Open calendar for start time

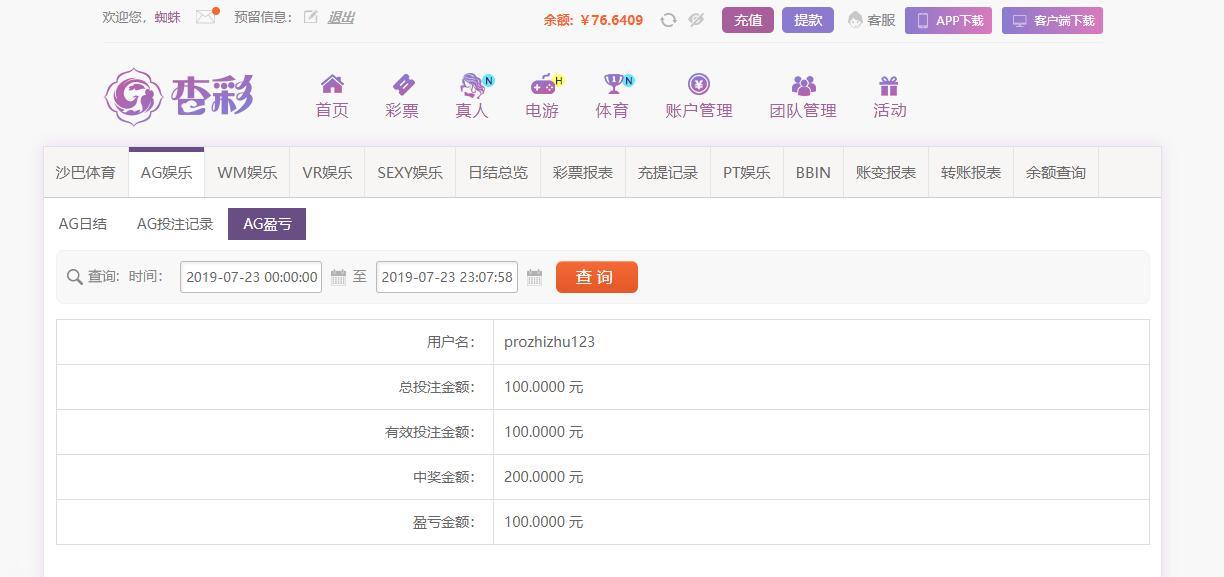(338, 277)
